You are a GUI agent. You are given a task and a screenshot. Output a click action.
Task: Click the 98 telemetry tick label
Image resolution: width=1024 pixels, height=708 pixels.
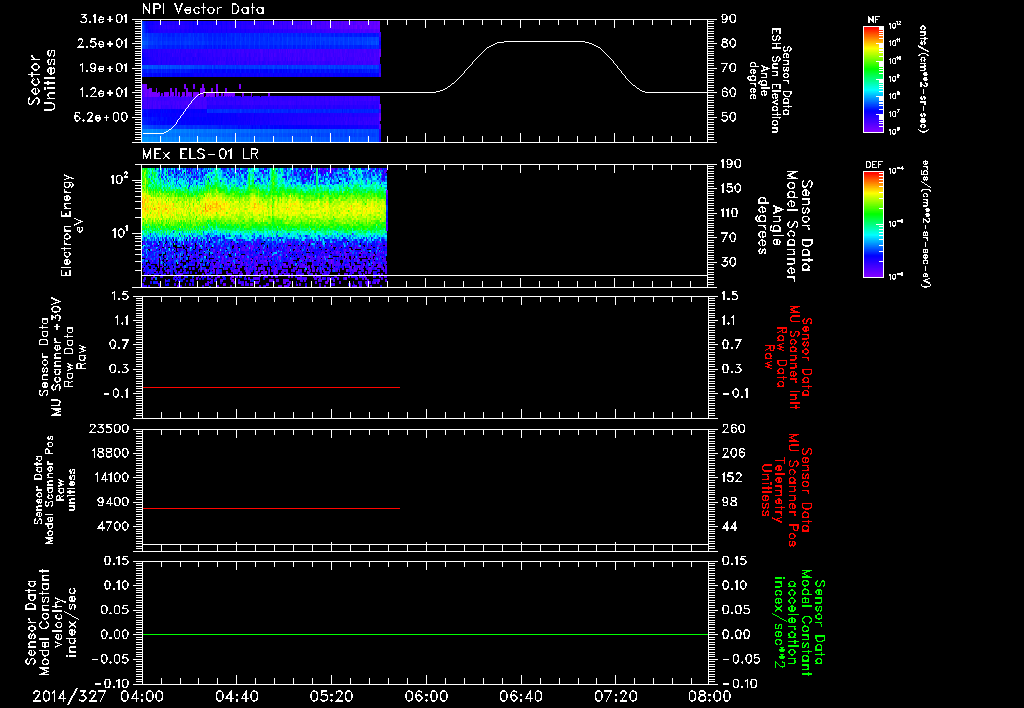click(x=728, y=502)
